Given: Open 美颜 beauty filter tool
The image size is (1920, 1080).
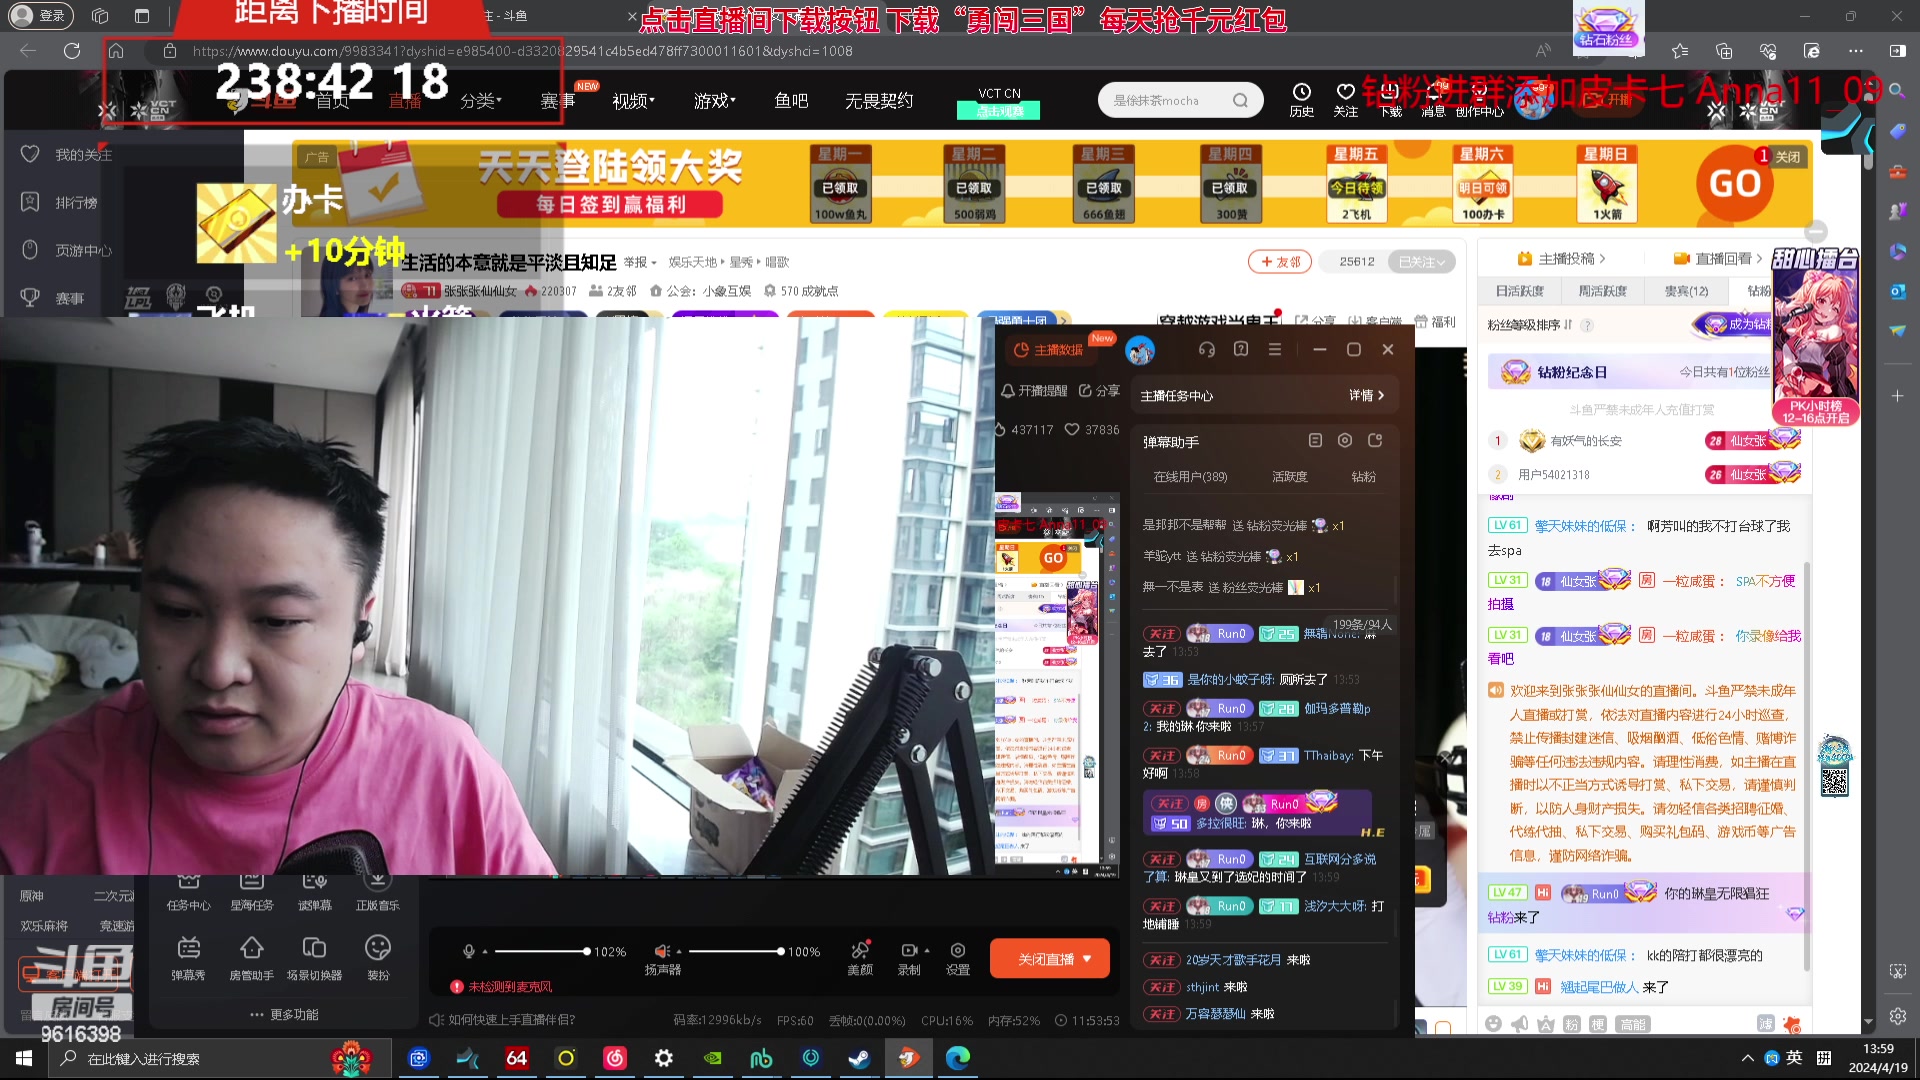Looking at the screenshot, I should point(860,952).
